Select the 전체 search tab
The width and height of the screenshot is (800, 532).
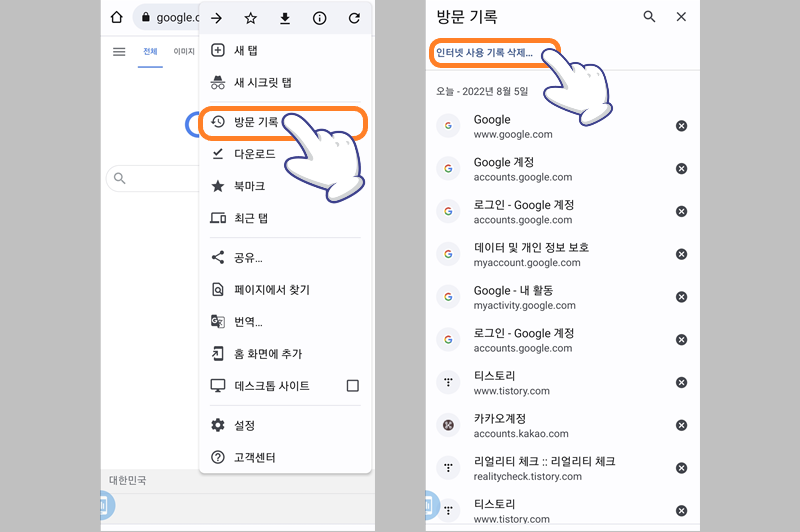point(150,52)
